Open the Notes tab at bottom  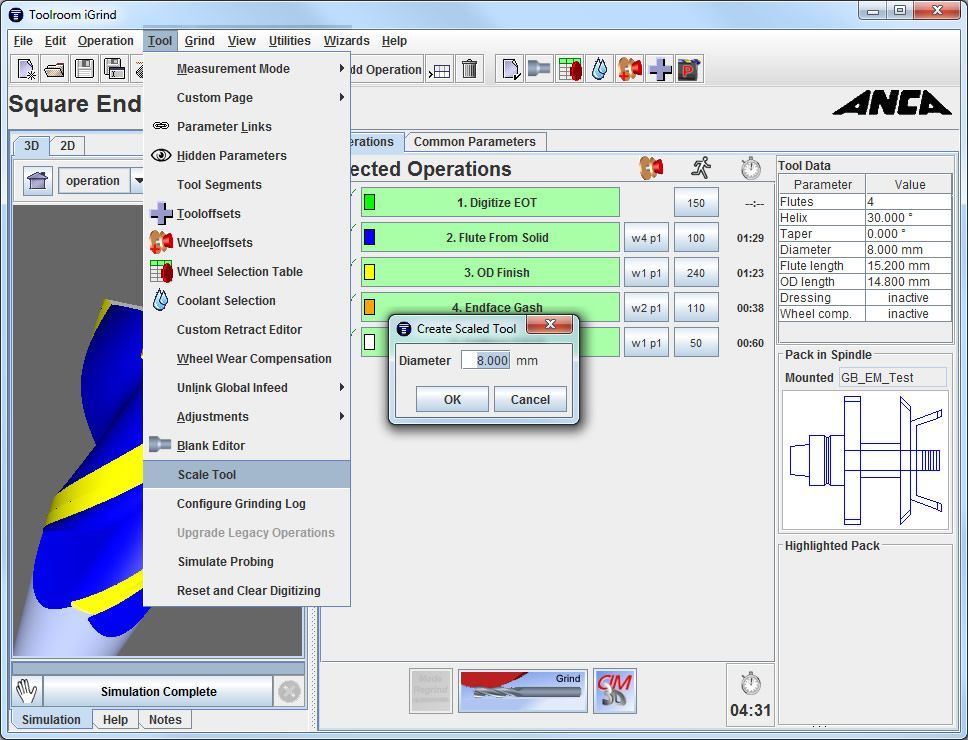[x=165, y=720]
